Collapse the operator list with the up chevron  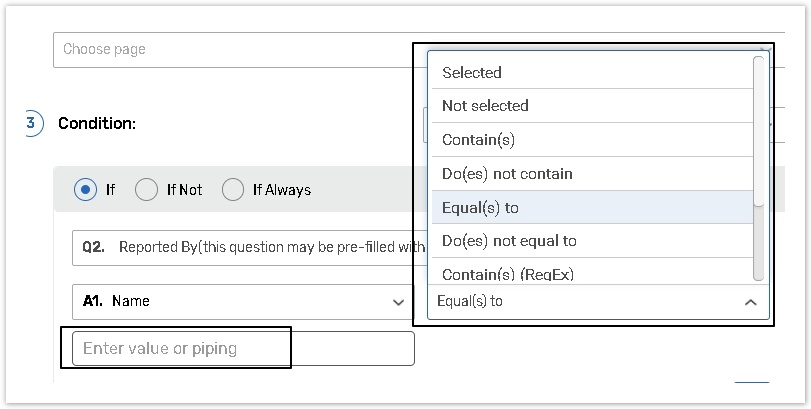click(751, 302)
